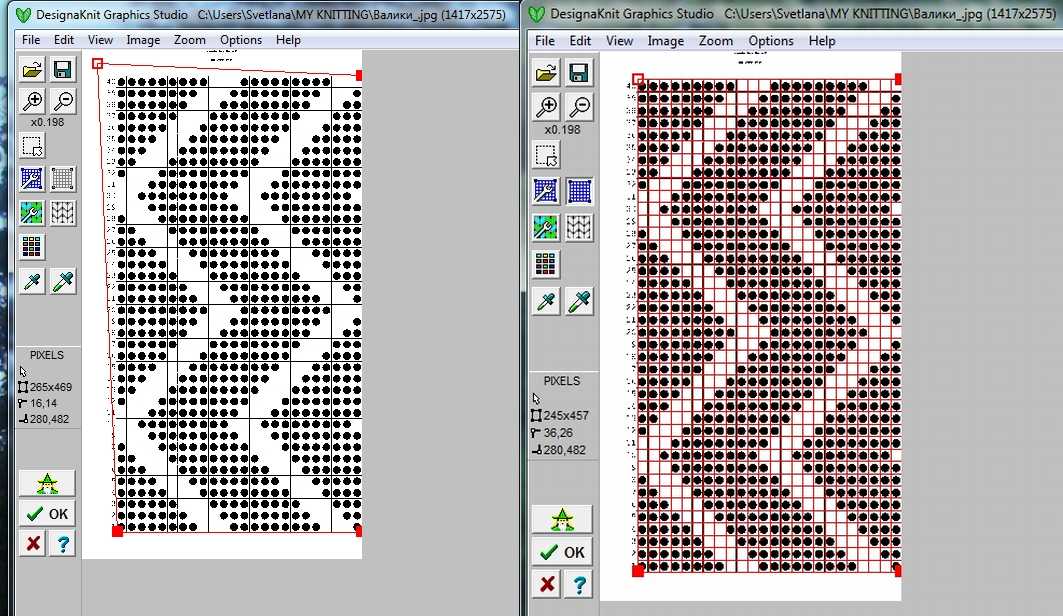Click color adjust wrench icon in right window
Viewport: 1063px width, 616px height.
(x=546, y=228)
